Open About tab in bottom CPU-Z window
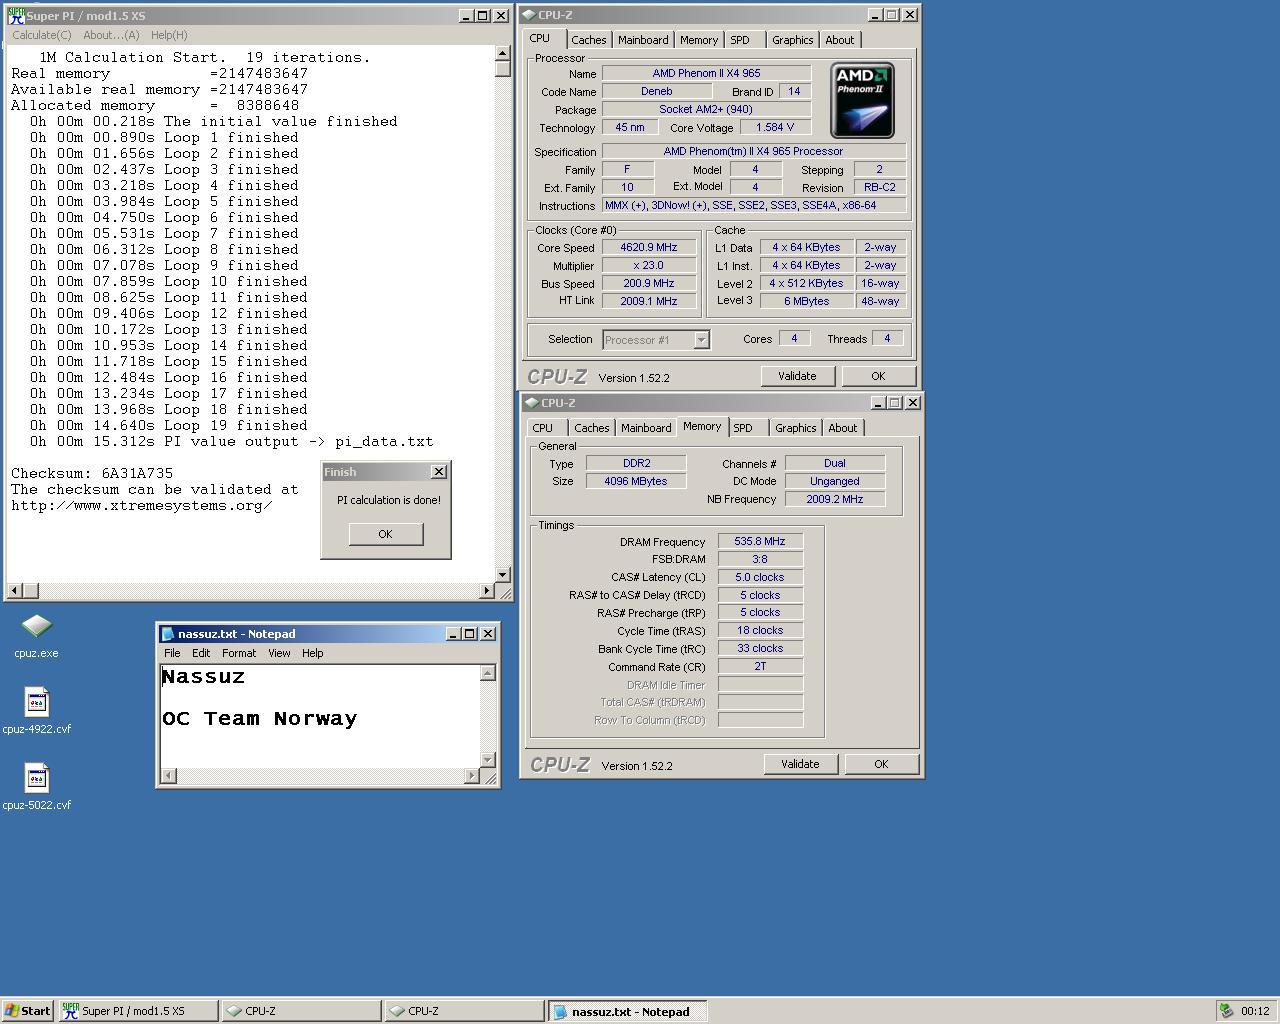This screenshot has height=1024, width=1280. (x=843, y=428)
